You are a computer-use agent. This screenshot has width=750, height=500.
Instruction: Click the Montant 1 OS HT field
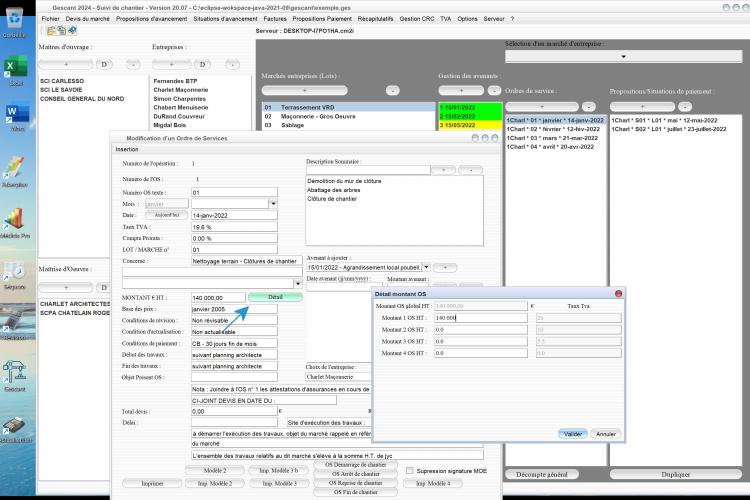[481, 318]
